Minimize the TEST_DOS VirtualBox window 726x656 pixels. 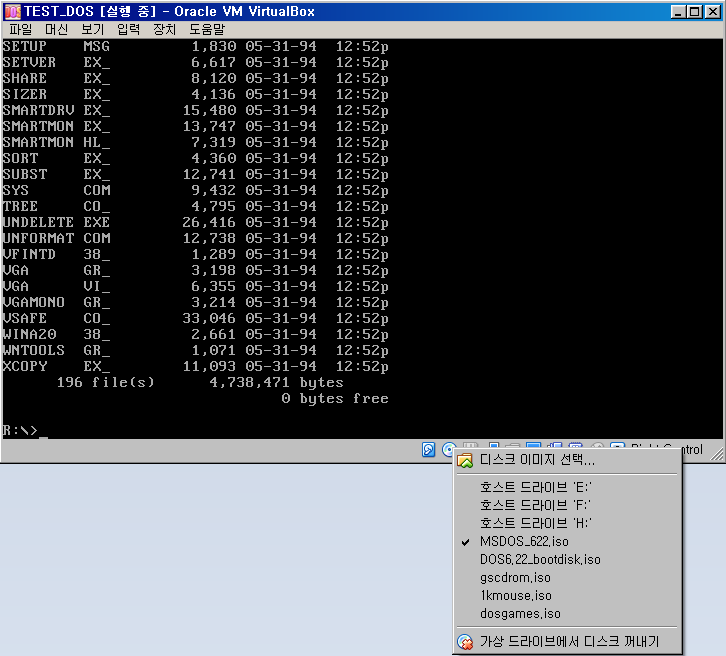pyautogui.click(x=678, y=12)
